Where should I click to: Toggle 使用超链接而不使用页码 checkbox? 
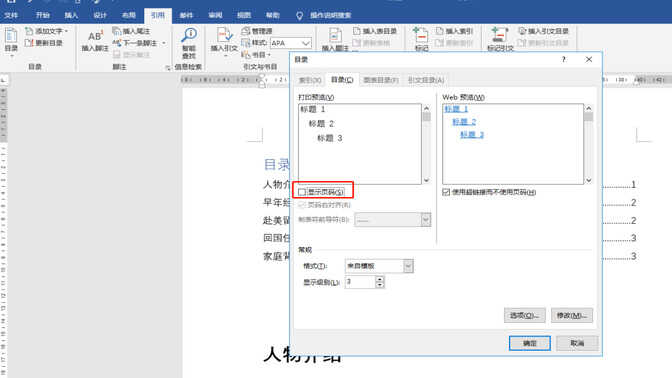tap(446, 192)
